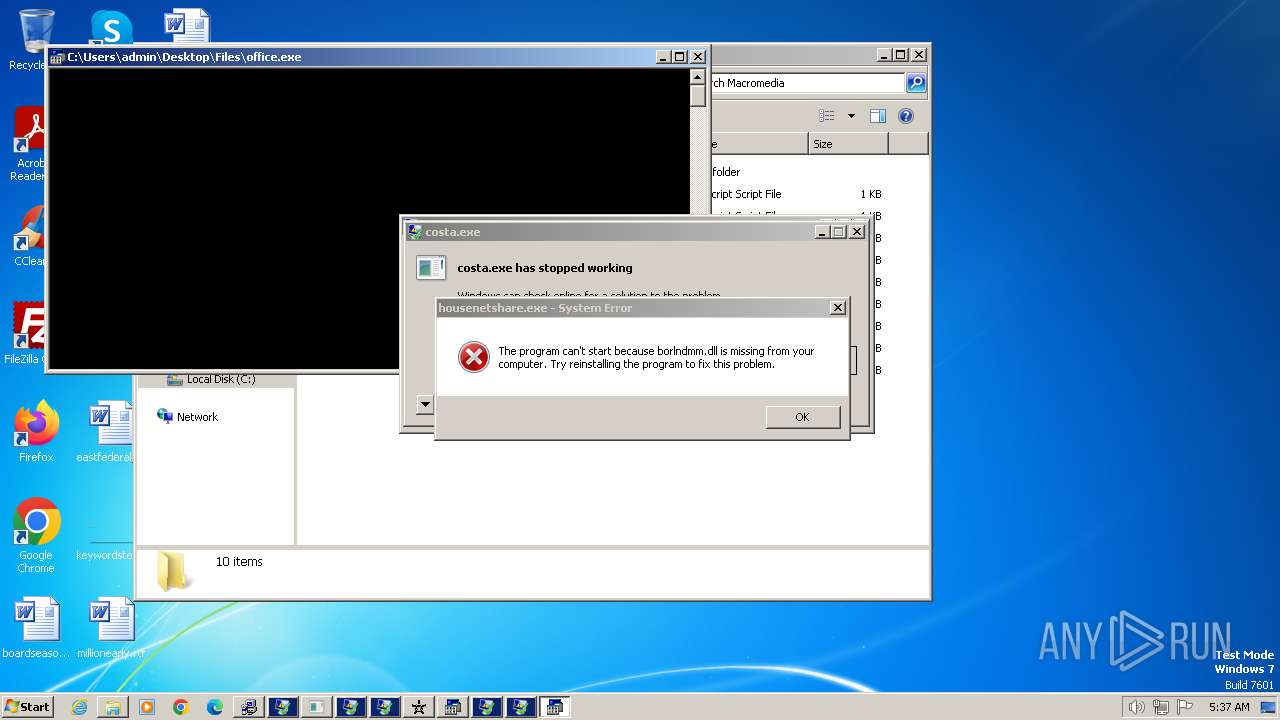Click the 5:37 AM clock in the tray
This screenshot has height=720, width=1280.
click(x=1229, y=707)
